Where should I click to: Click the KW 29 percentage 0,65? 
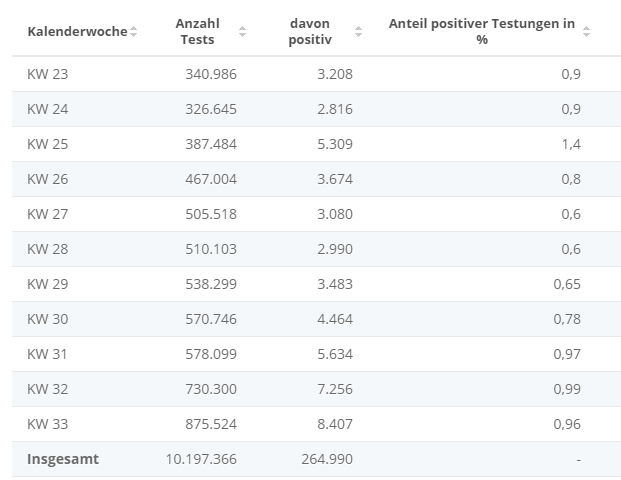pos(566,284)
